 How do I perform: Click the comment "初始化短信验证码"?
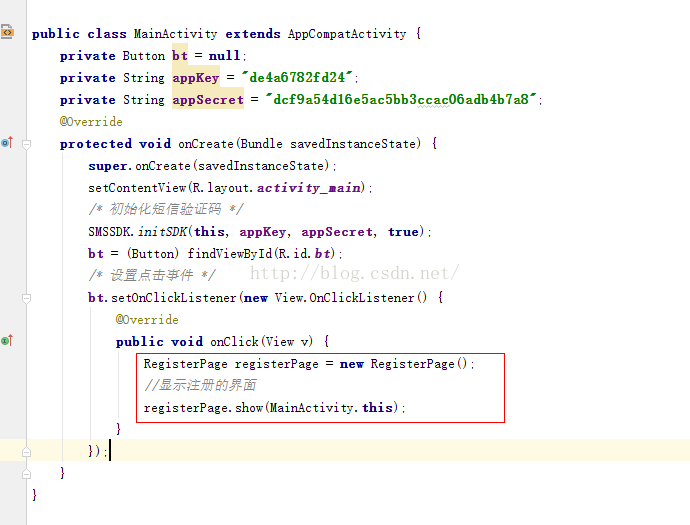(165, 209)
